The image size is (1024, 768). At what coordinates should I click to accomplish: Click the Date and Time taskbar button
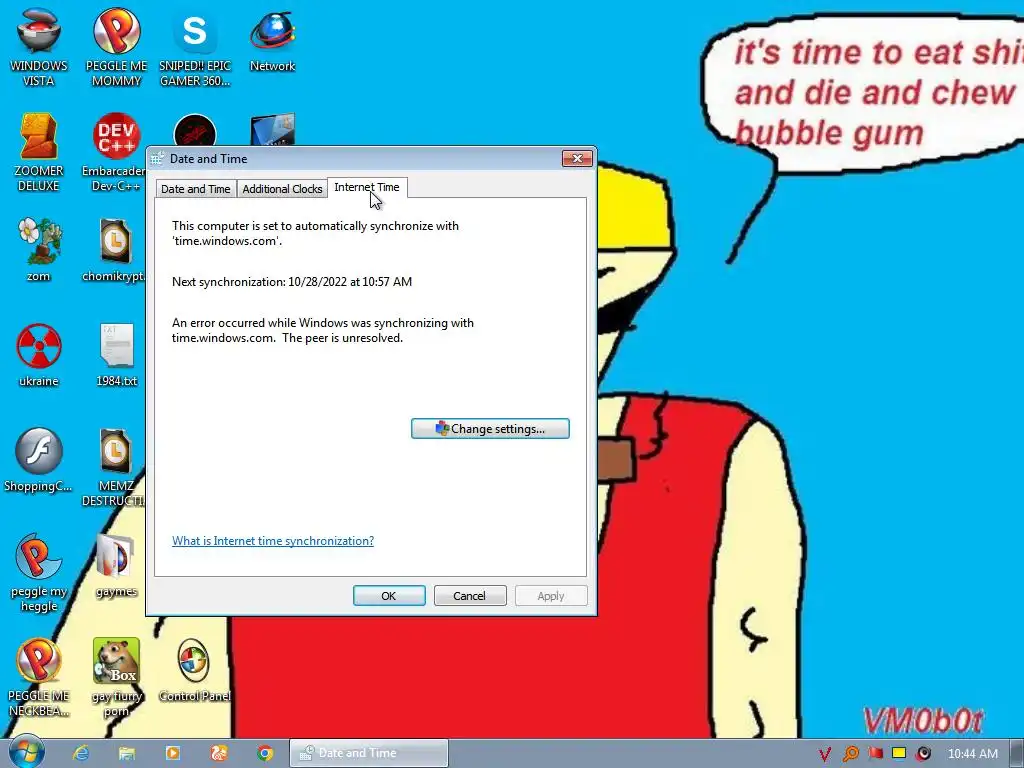[369, 753]
